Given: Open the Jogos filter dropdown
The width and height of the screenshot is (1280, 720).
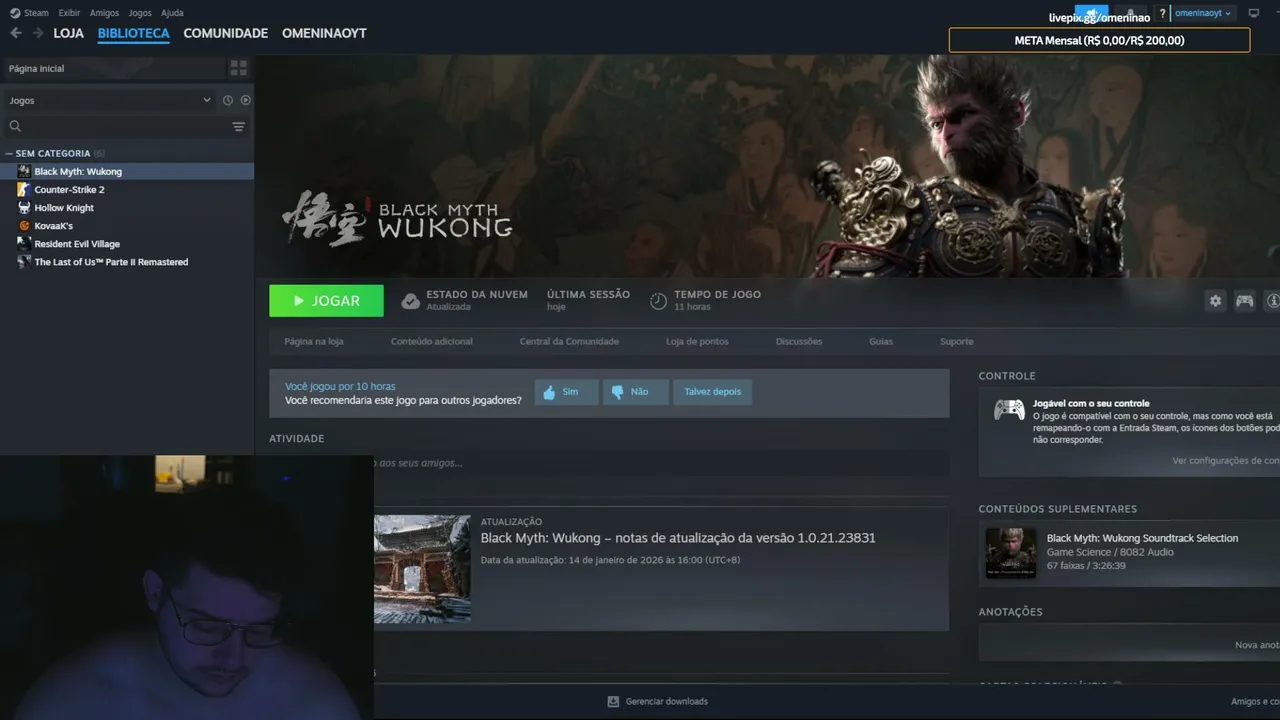Looking at the screenshot, I should pos(110,100).
